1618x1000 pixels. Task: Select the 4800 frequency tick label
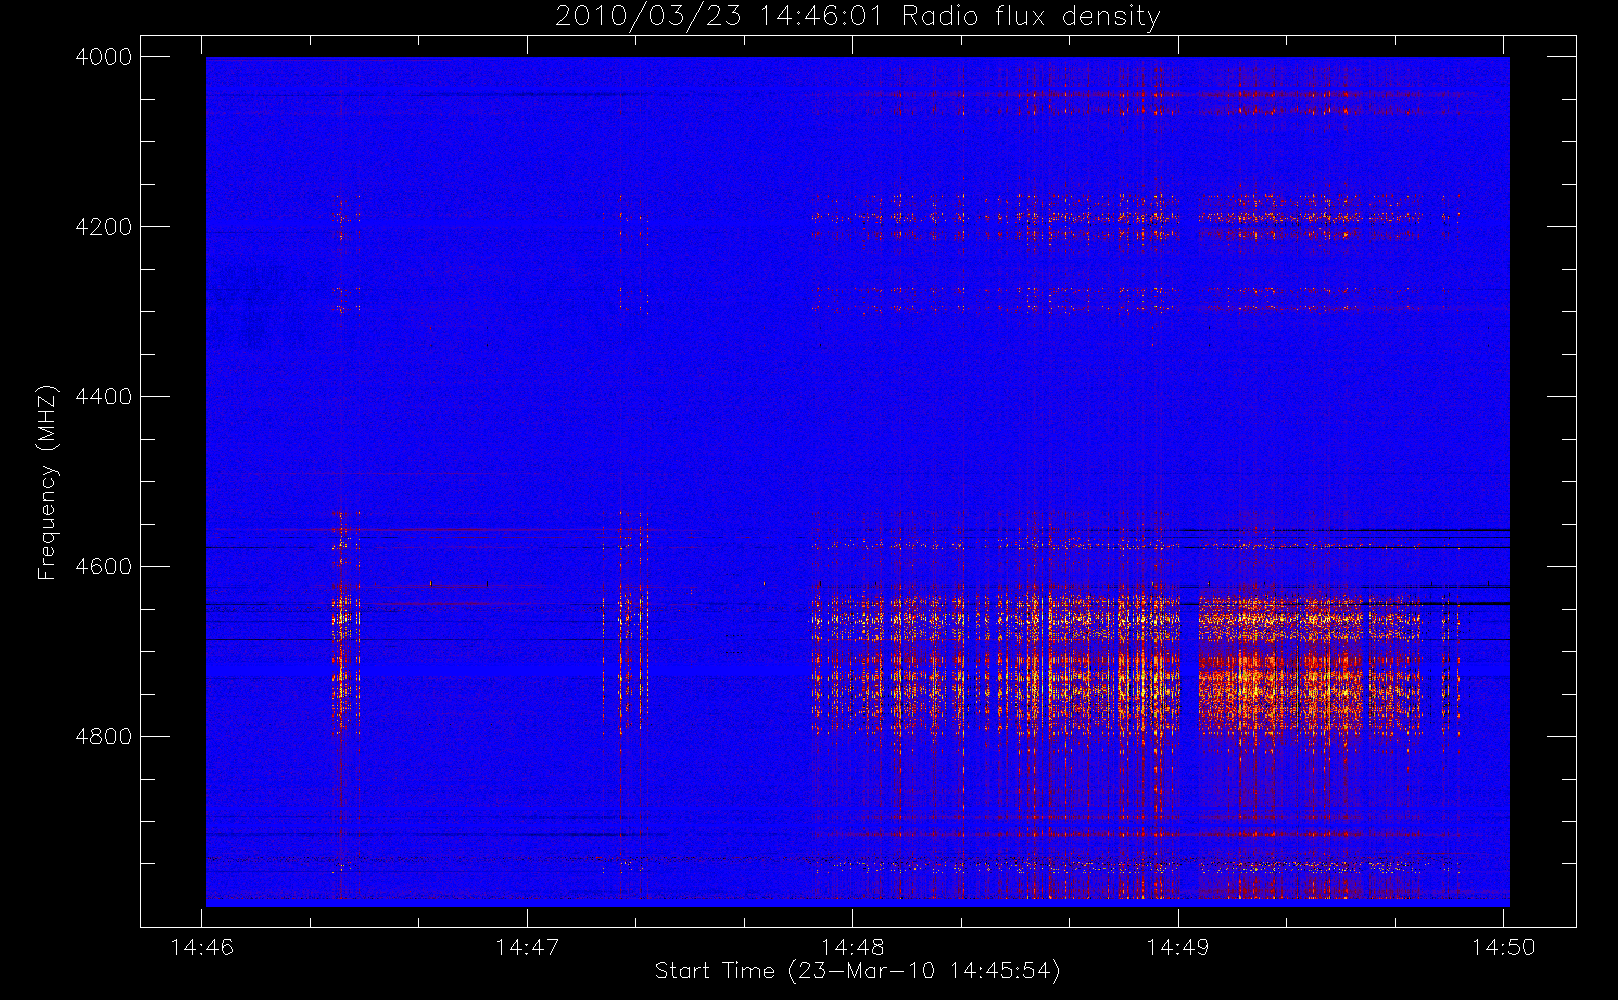(x=104, y=737)
